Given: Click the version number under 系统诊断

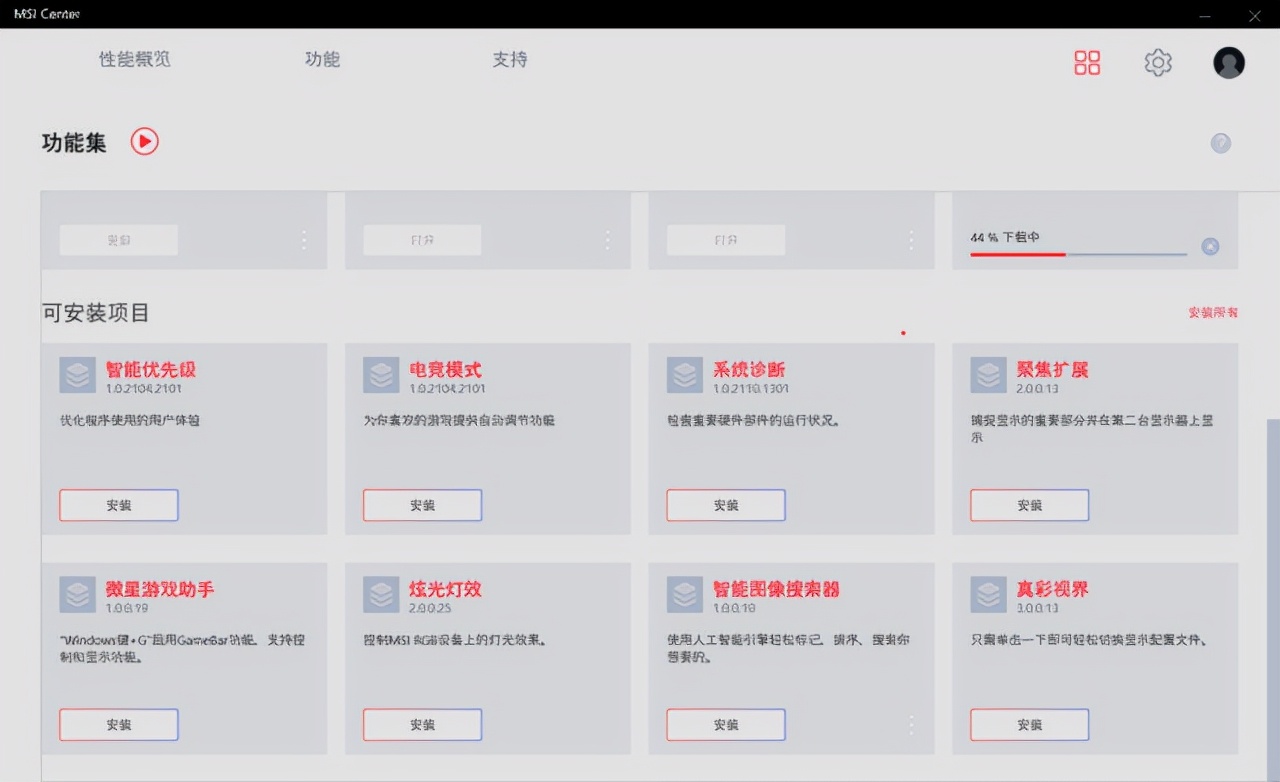Looking at the screenshot, I should [x=753, y=389].
